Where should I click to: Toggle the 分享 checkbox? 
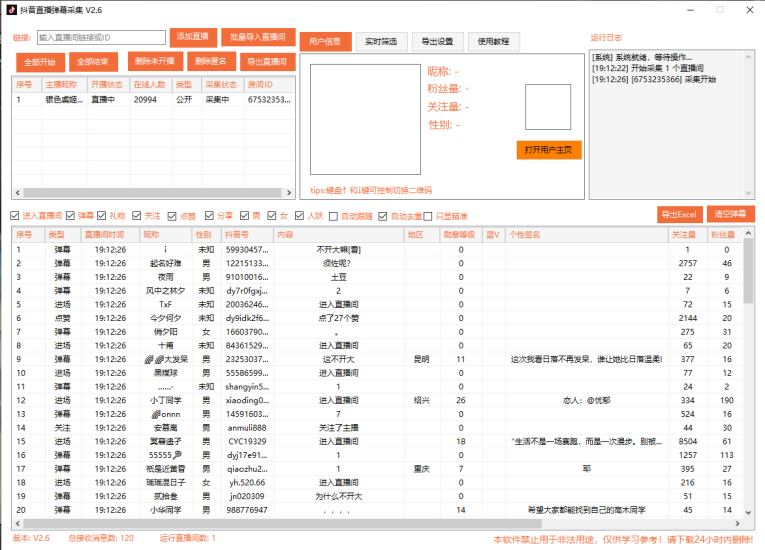point(209,216)
